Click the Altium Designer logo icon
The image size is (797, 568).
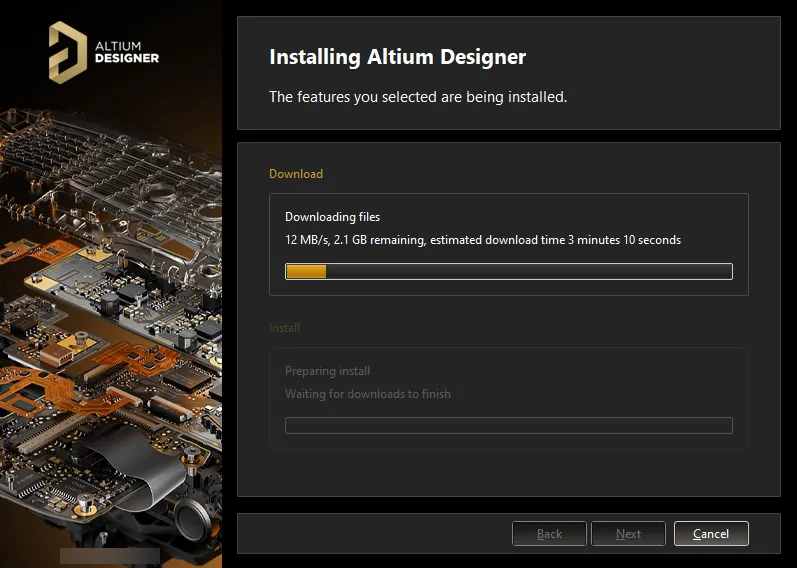(x=68, y=52)
